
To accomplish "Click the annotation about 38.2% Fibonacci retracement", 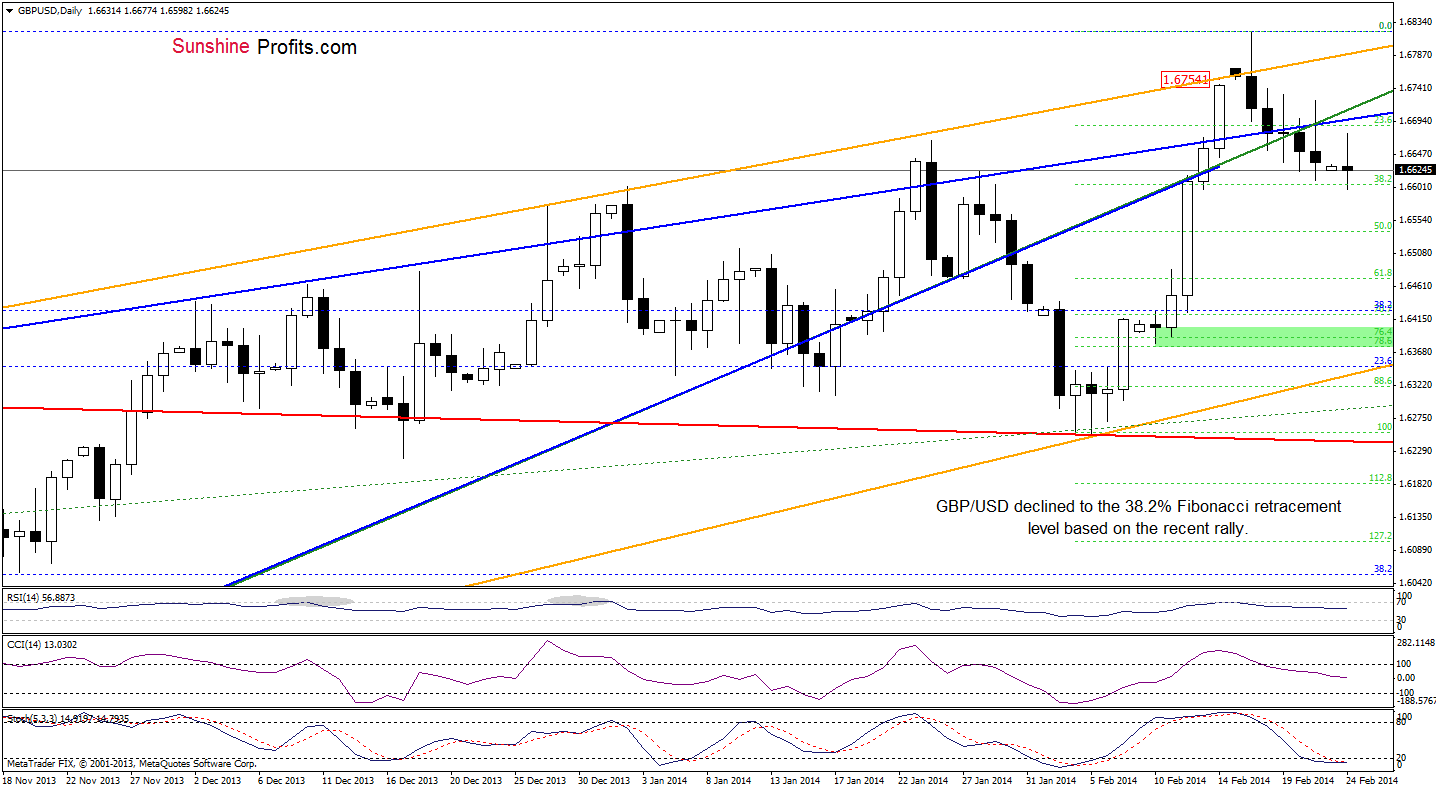I will (x=1138, y=517).
